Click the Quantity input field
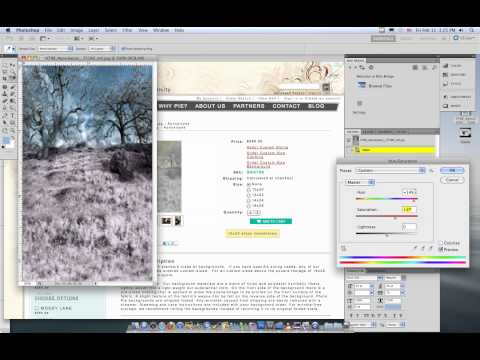Screen dimensions: 480x360 click(x=254, y=212)
